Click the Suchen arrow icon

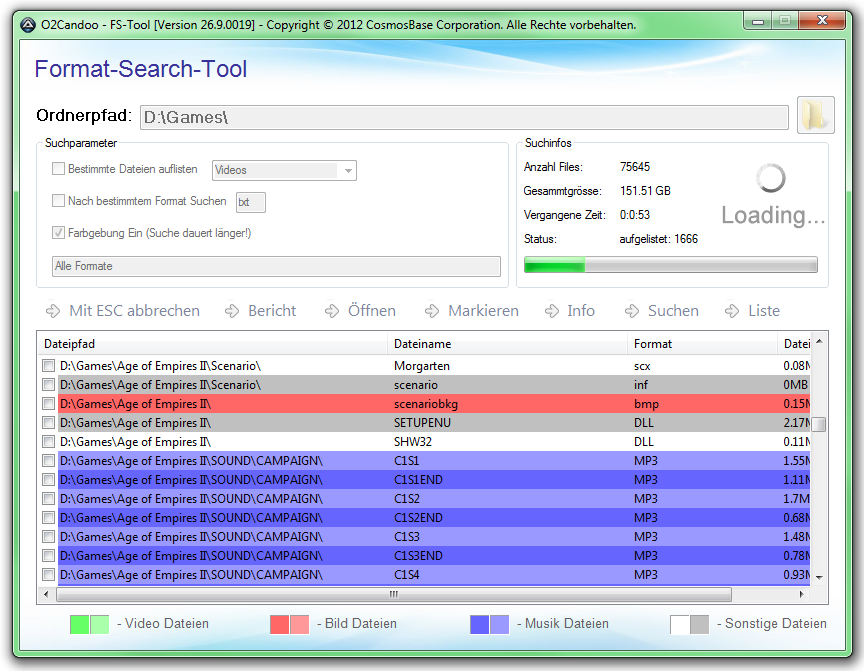coord(632,311)
